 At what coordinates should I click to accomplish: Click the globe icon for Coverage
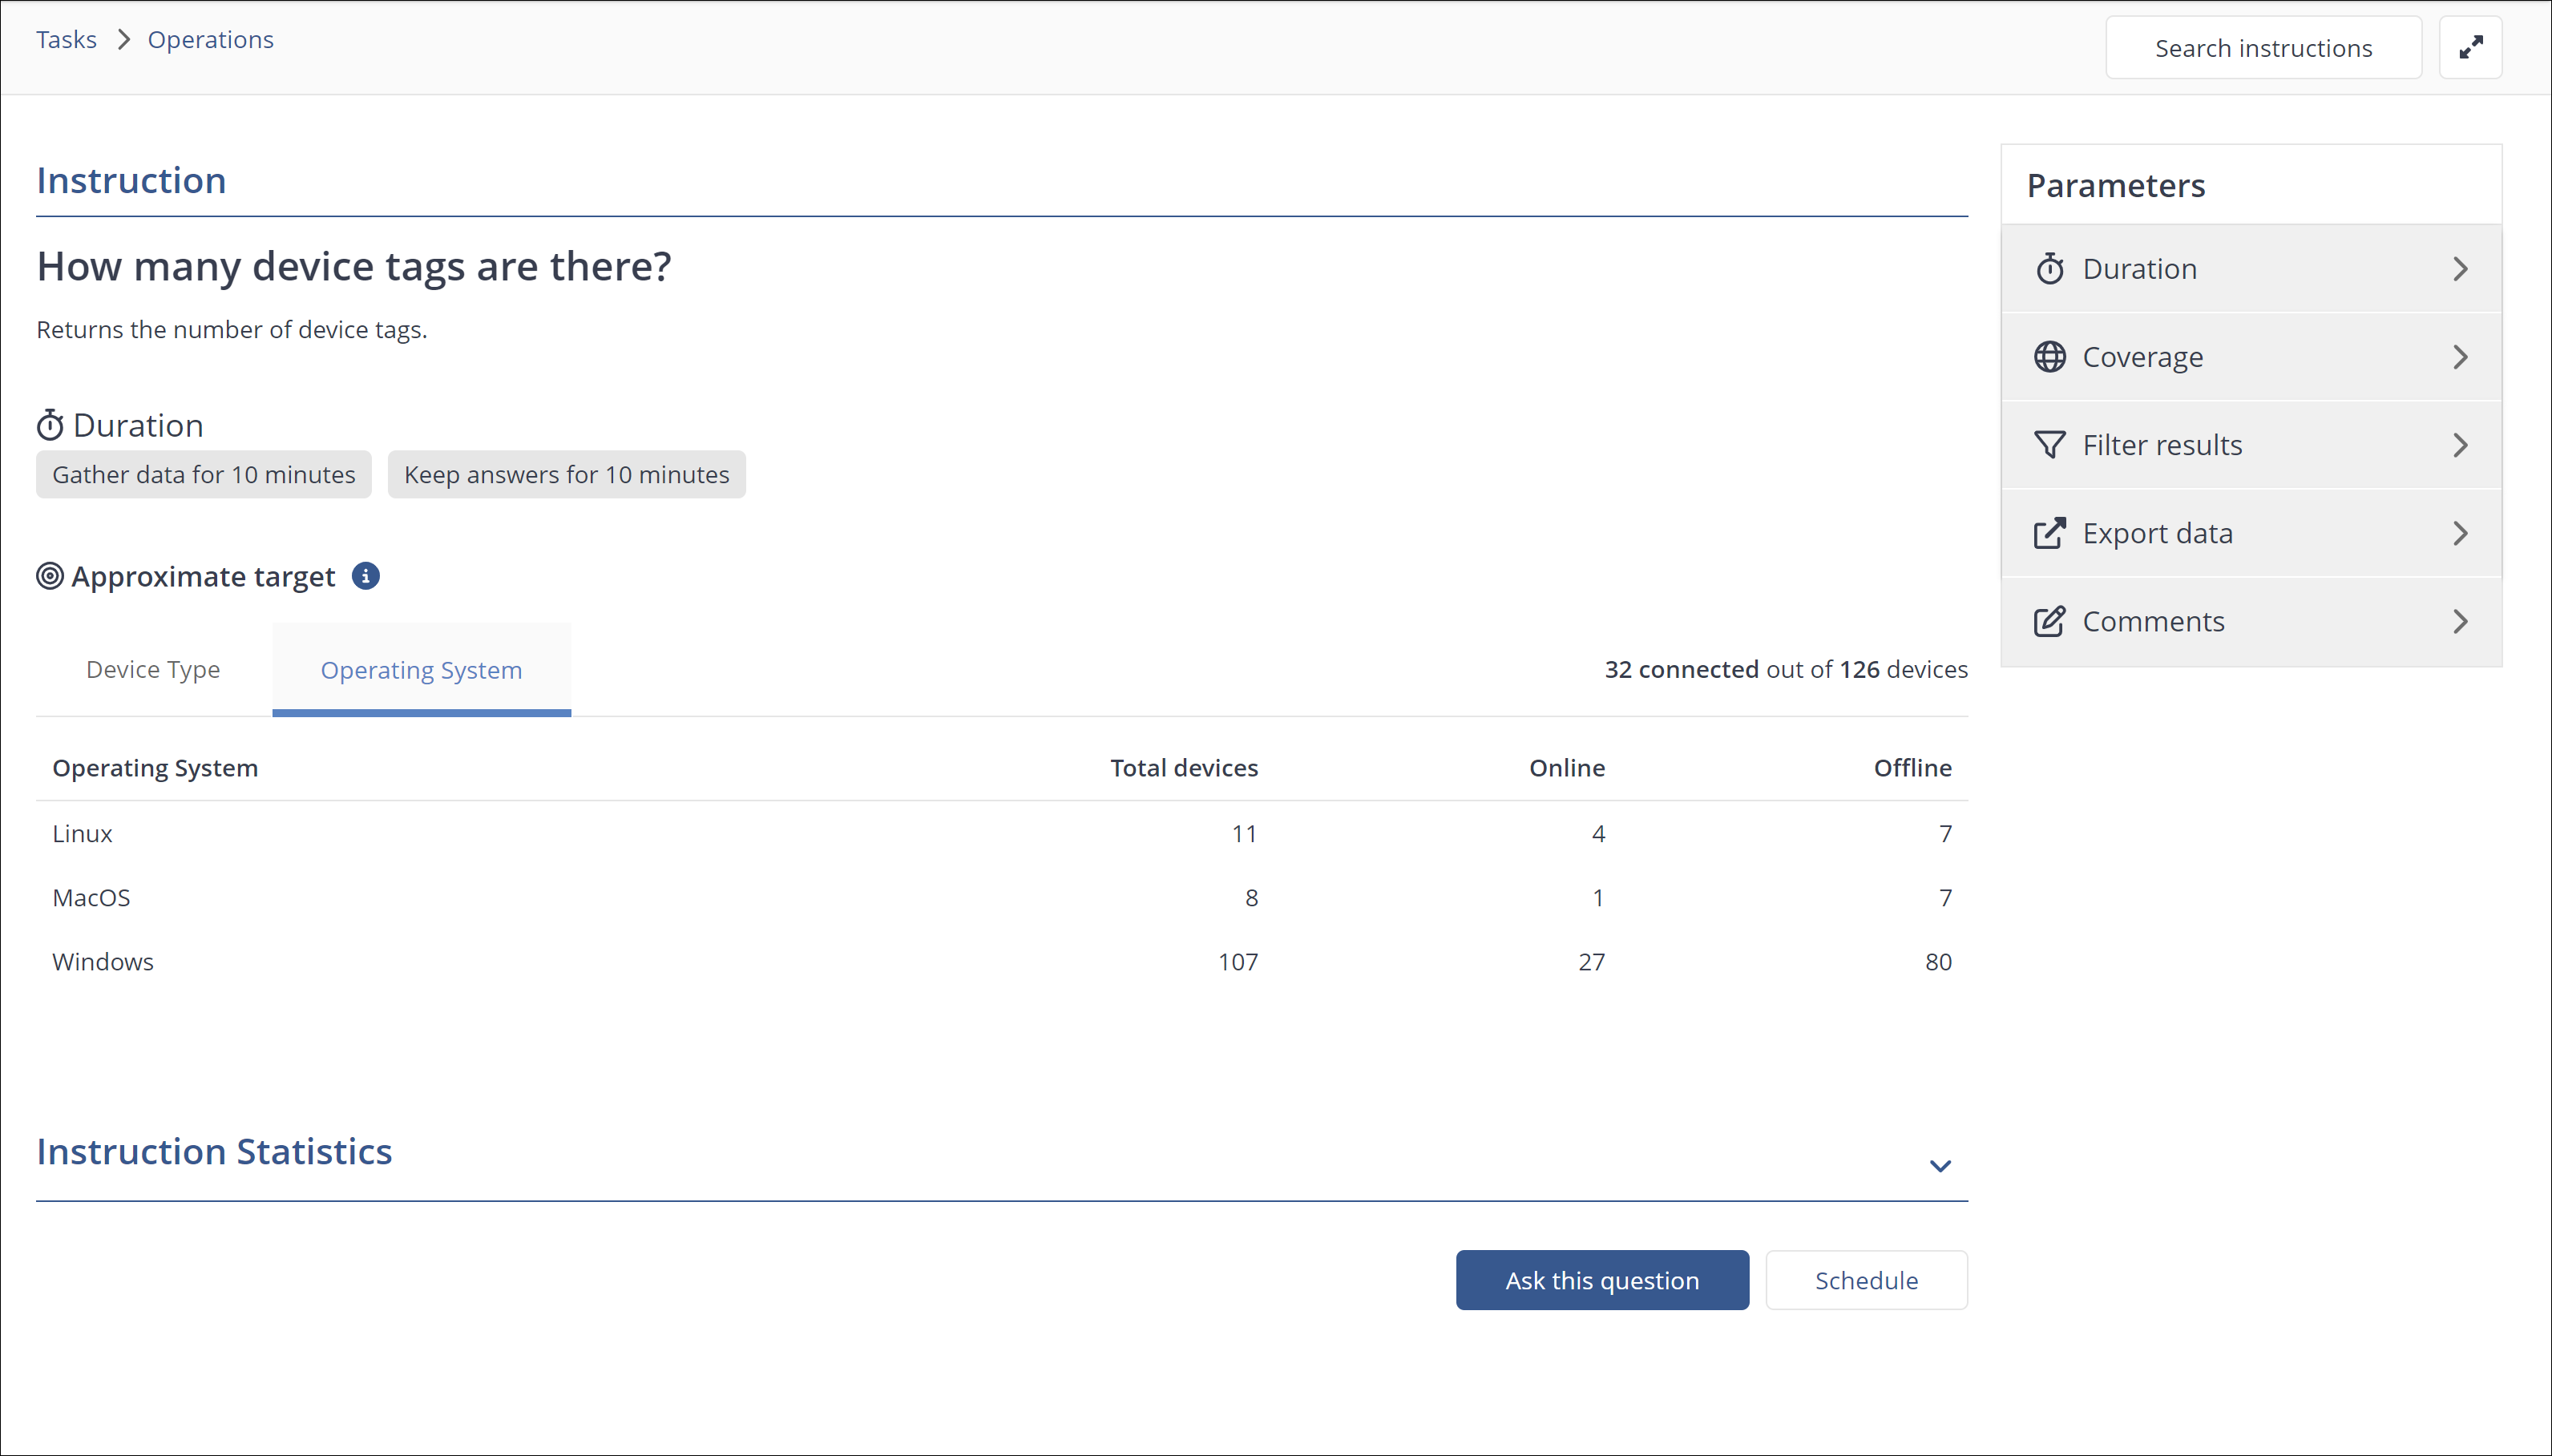(x=2049, y=357)
